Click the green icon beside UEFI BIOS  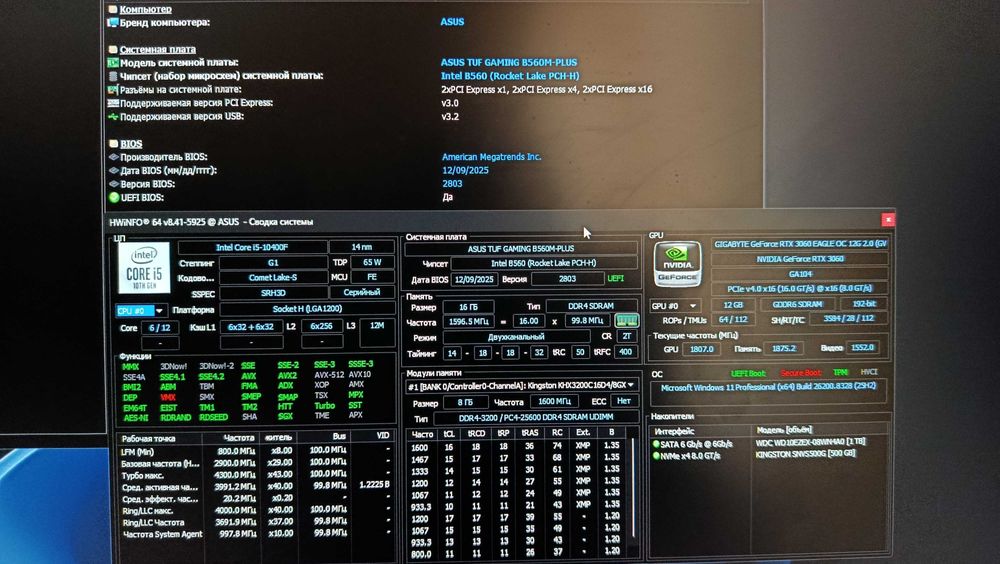pyautogui.click(x=114, y=198)
